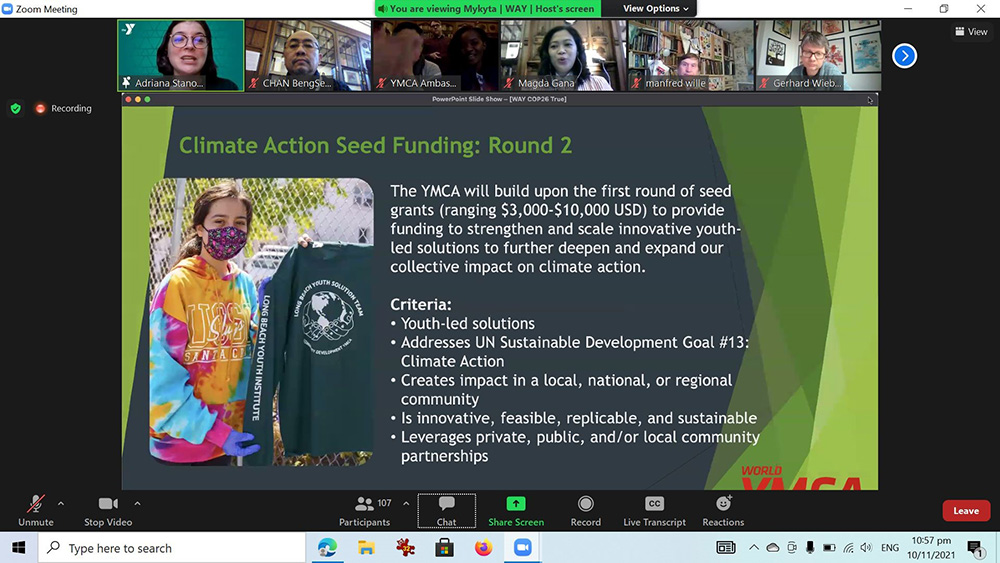This screenshot has height=563, width=1000.
Task: Open notification center icon
Action: pyautogui.click(x=975, y=548)
